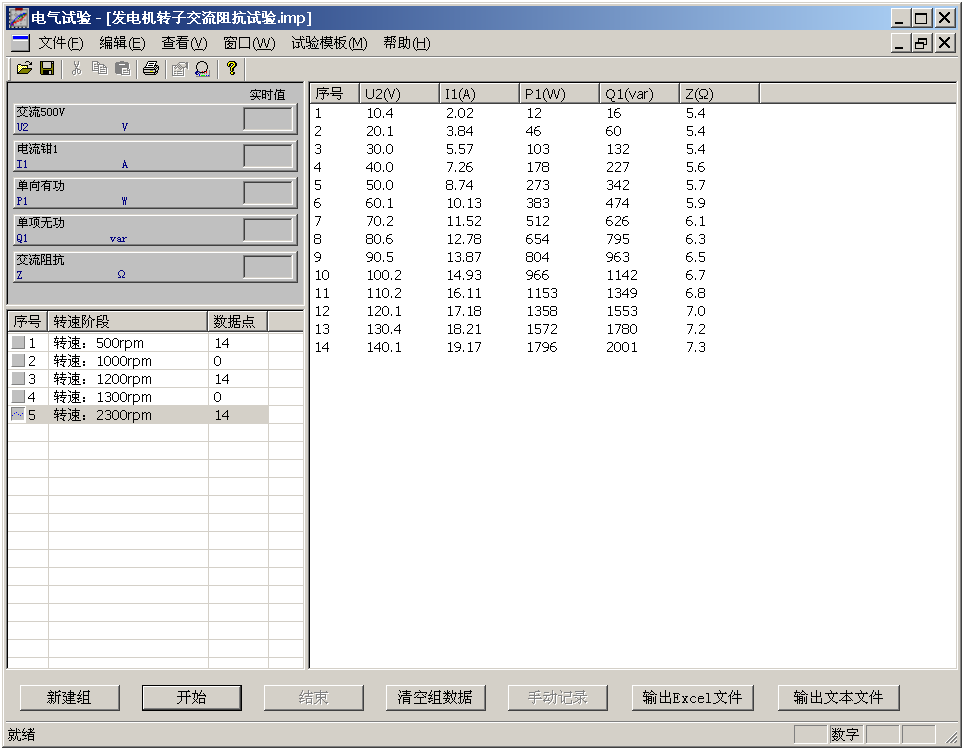Click the curve icon beside 2300rpm row
The width and height of the screenshot is (964, 750).
tap(18, 415)
